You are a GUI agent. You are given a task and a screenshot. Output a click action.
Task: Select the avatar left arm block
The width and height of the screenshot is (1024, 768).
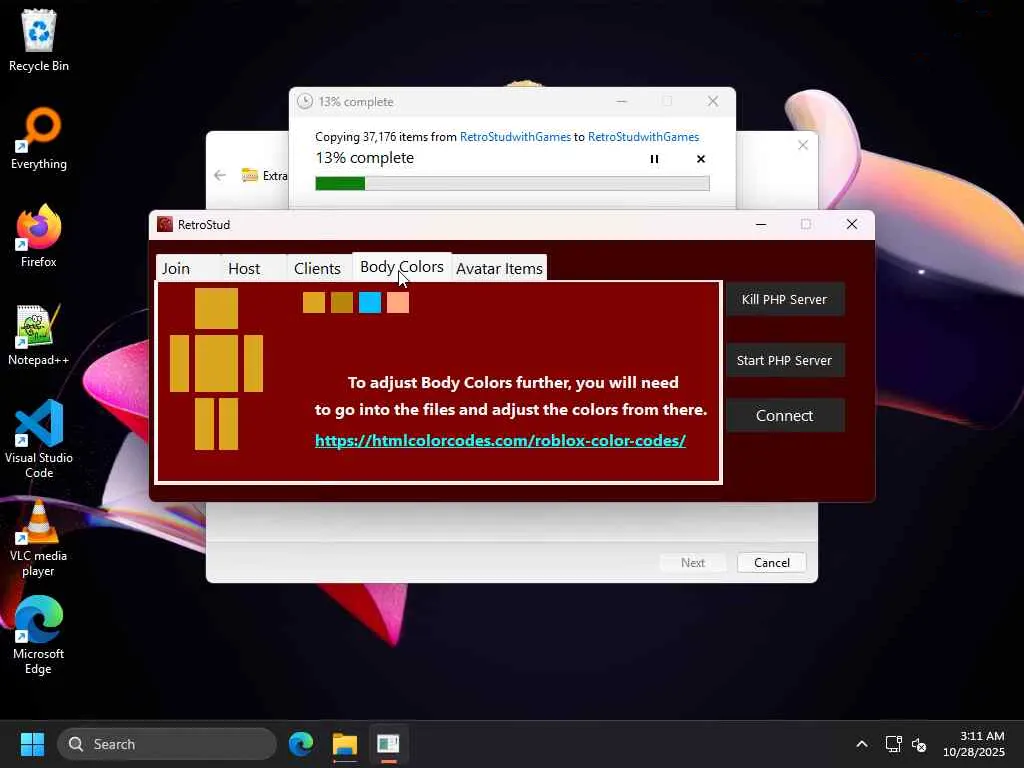point(180,364)
